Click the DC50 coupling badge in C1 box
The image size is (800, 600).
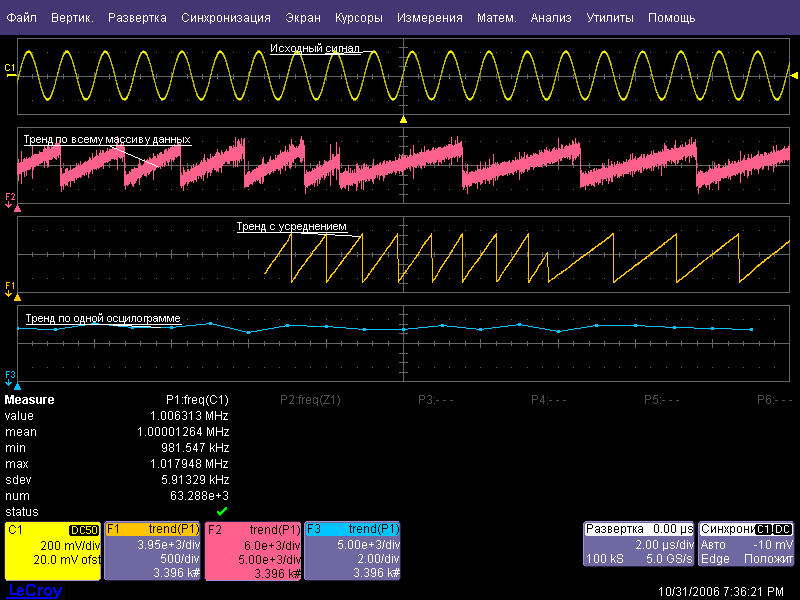click(84, 530)
